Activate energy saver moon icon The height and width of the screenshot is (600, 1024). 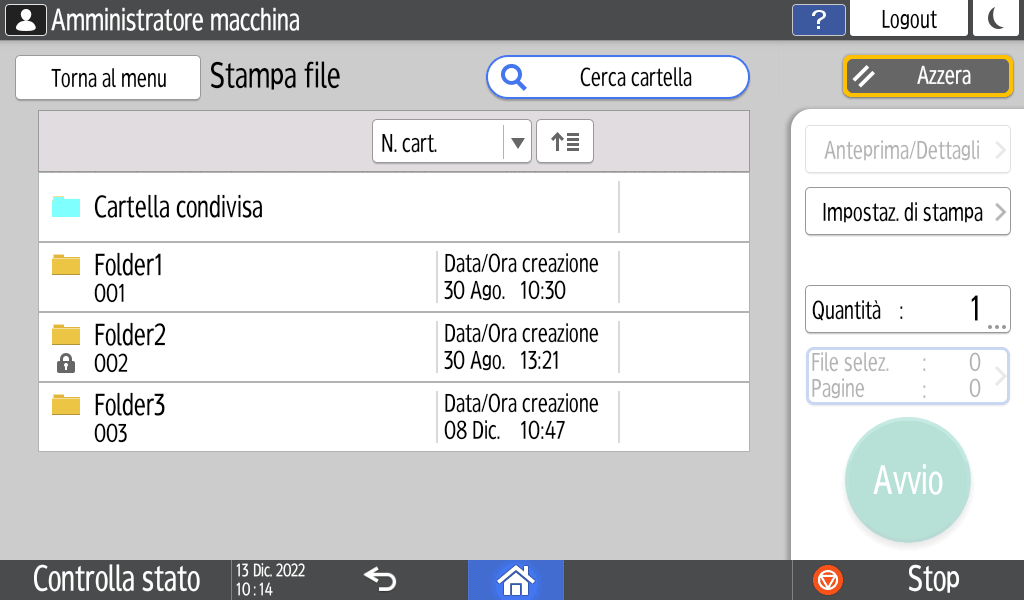(x=995, y=19)
